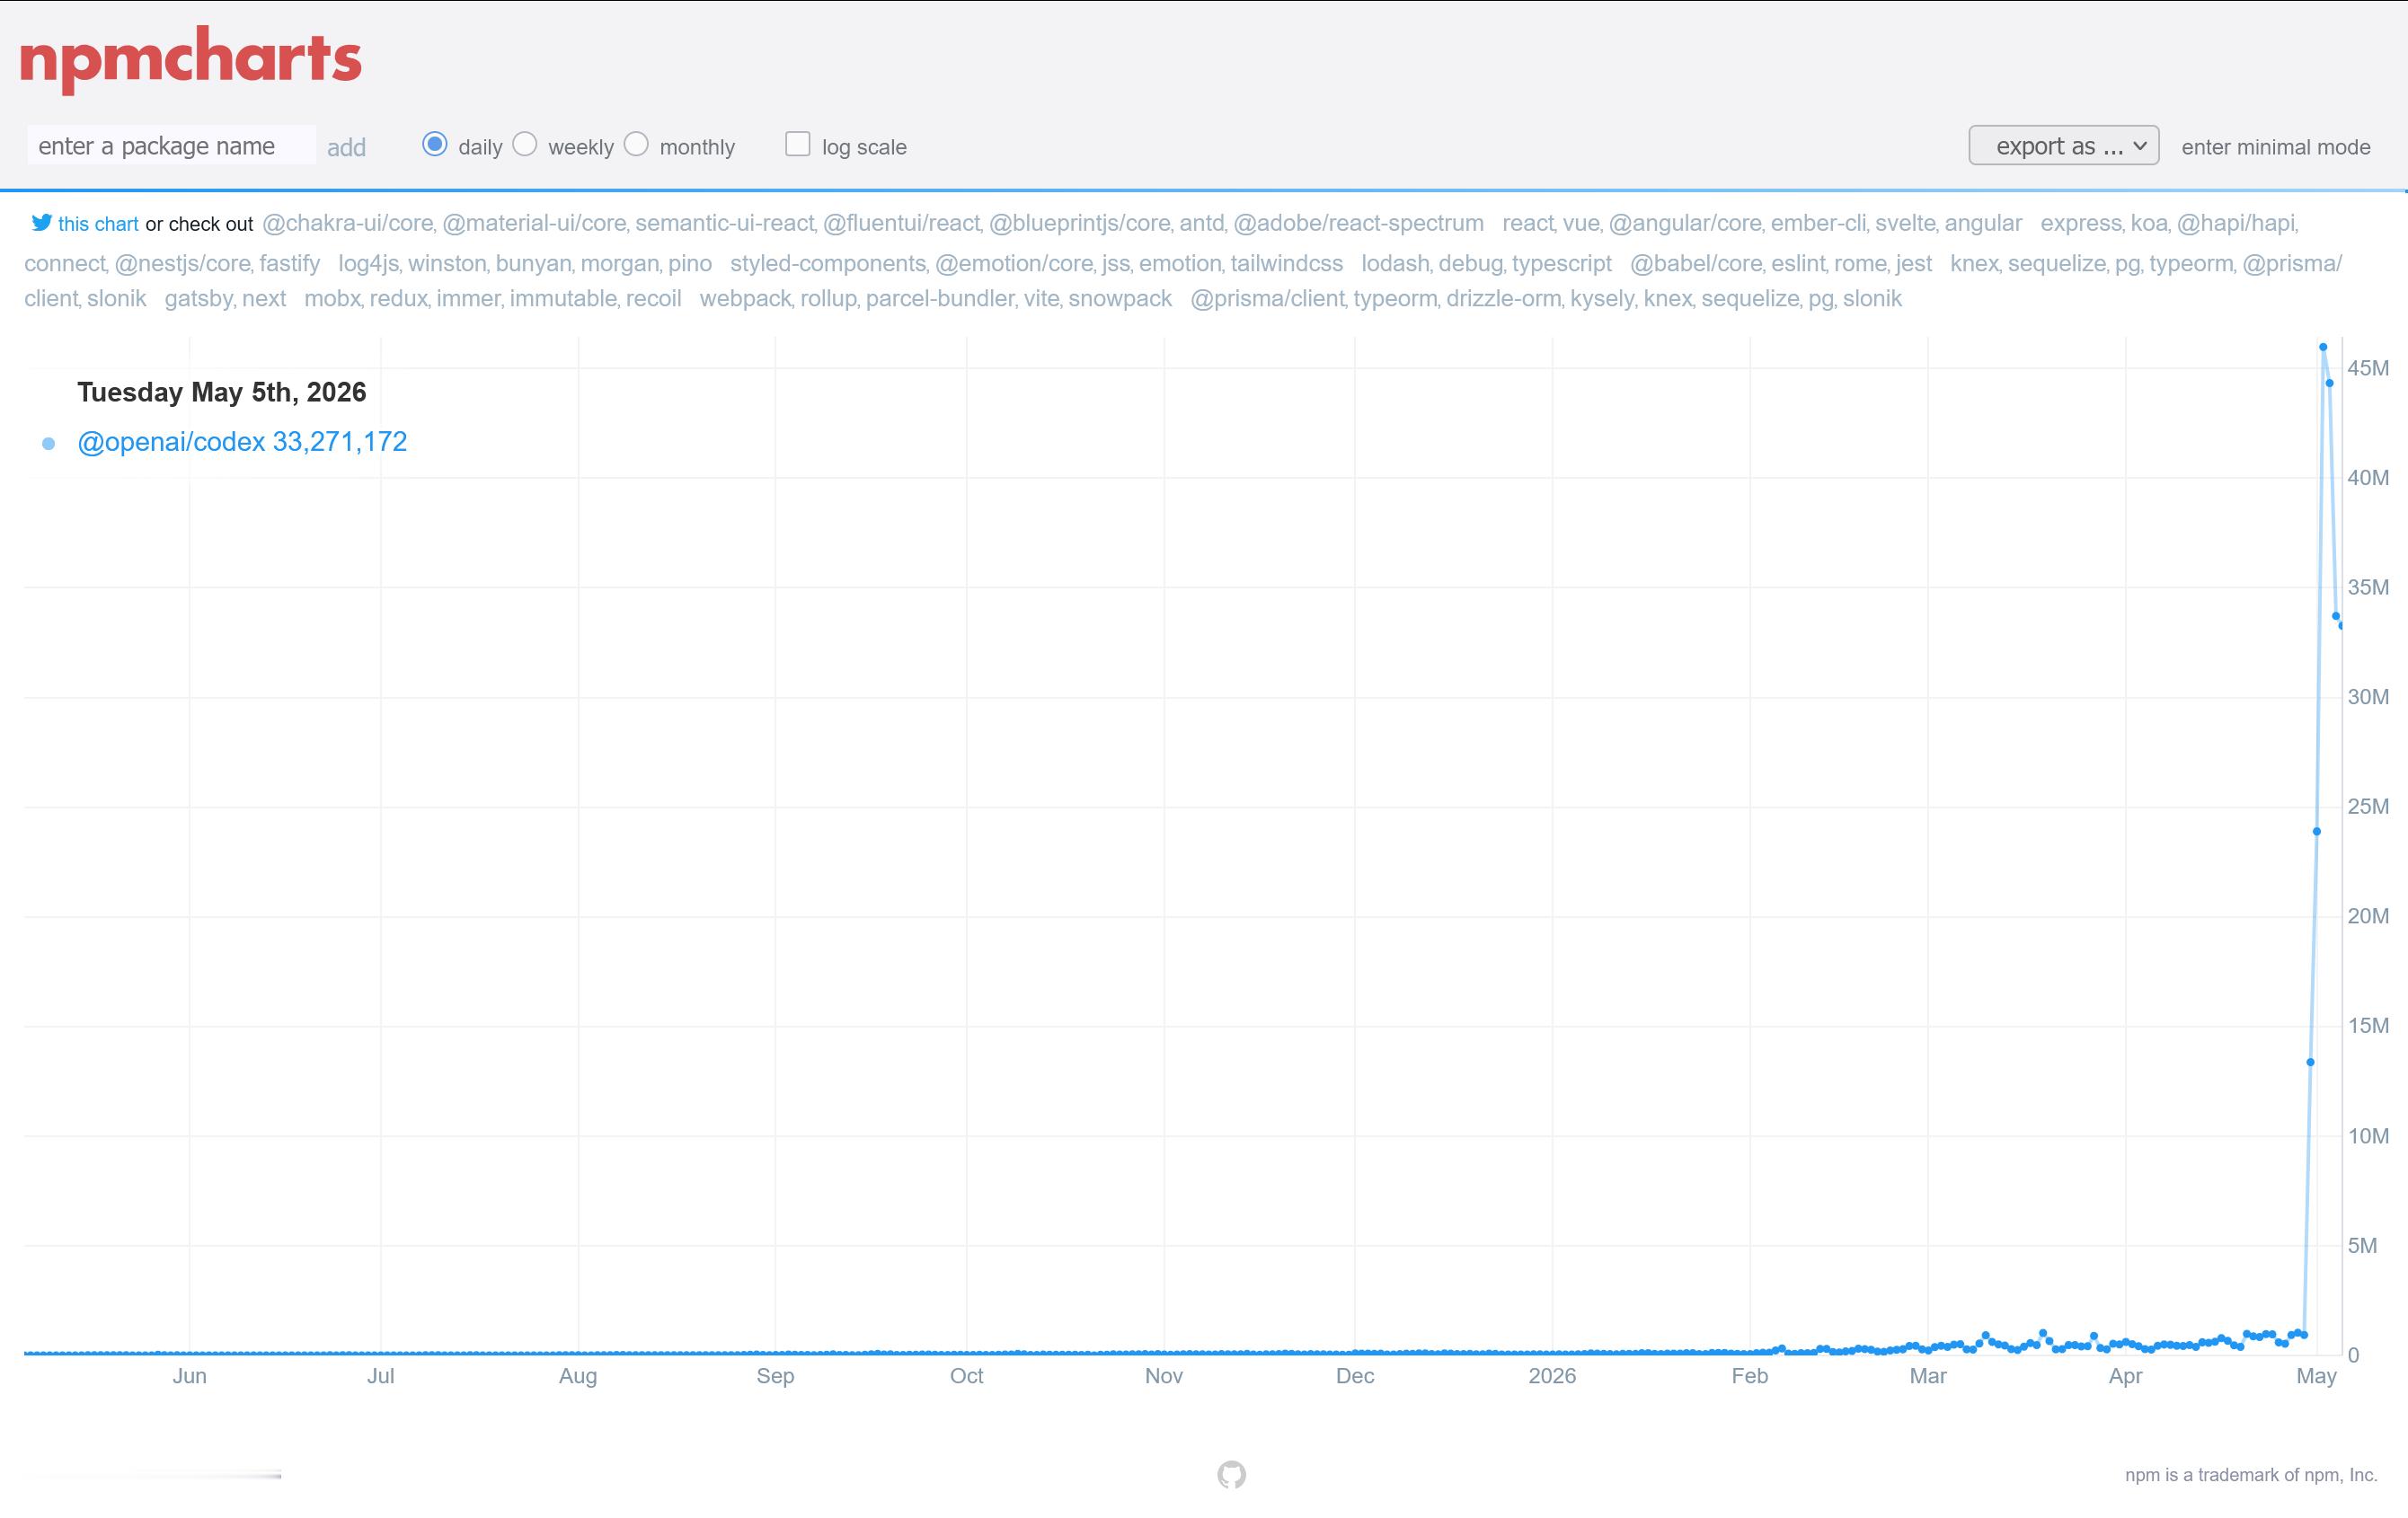This screenshot has width=2408, height=1518.
Task: Open the typescript package link
Action: 1562,263
